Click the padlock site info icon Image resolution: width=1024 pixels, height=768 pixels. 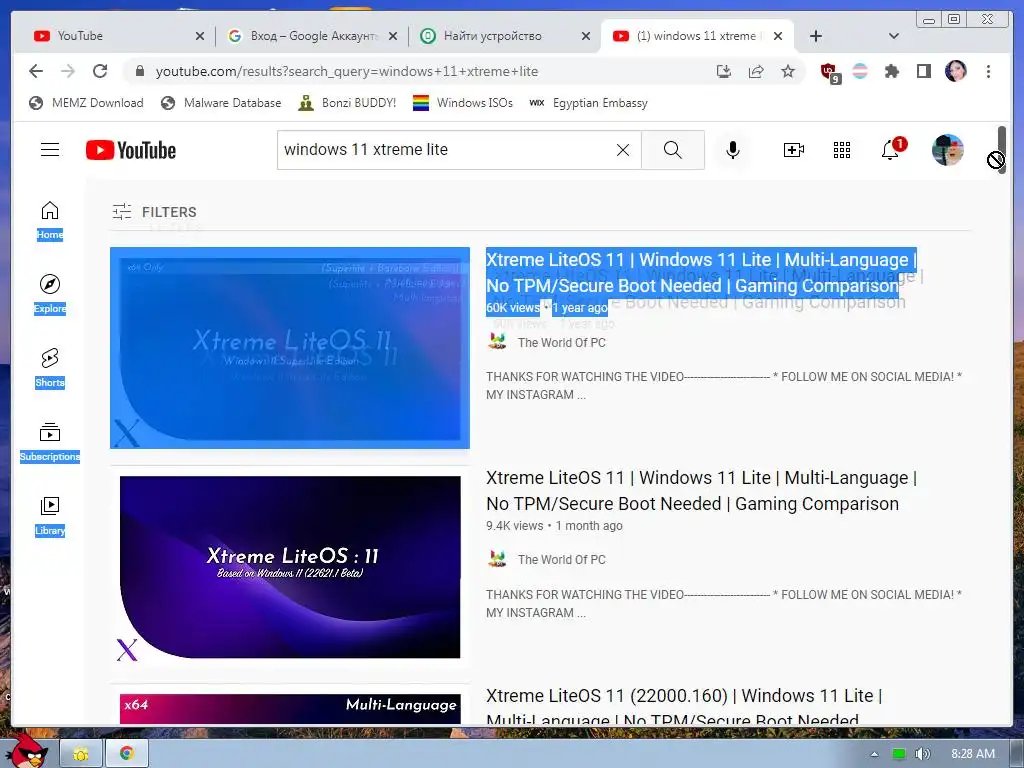pos(139,71)
